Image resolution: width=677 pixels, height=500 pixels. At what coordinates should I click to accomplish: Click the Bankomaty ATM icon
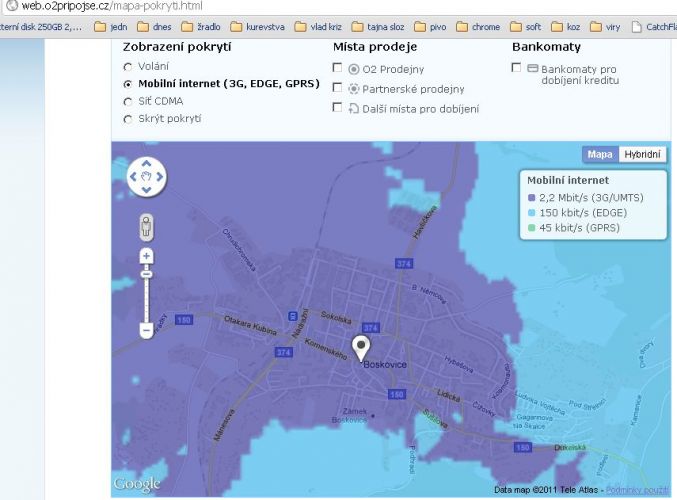(533, 68)
